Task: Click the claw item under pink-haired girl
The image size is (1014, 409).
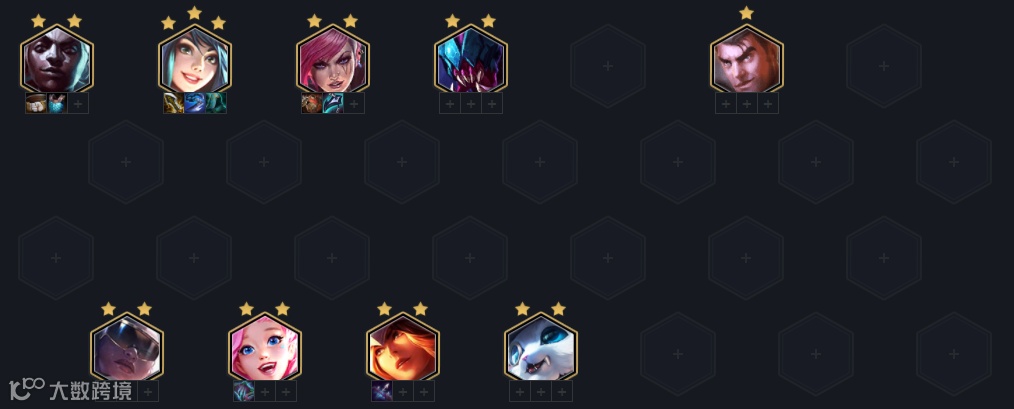Action: pyautogui.click(x=243, y=391)
